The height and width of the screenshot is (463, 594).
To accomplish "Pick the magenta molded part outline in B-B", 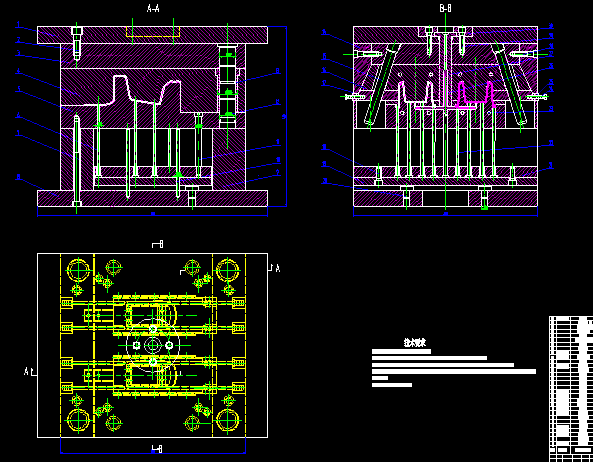I will (x=476, y=94).
